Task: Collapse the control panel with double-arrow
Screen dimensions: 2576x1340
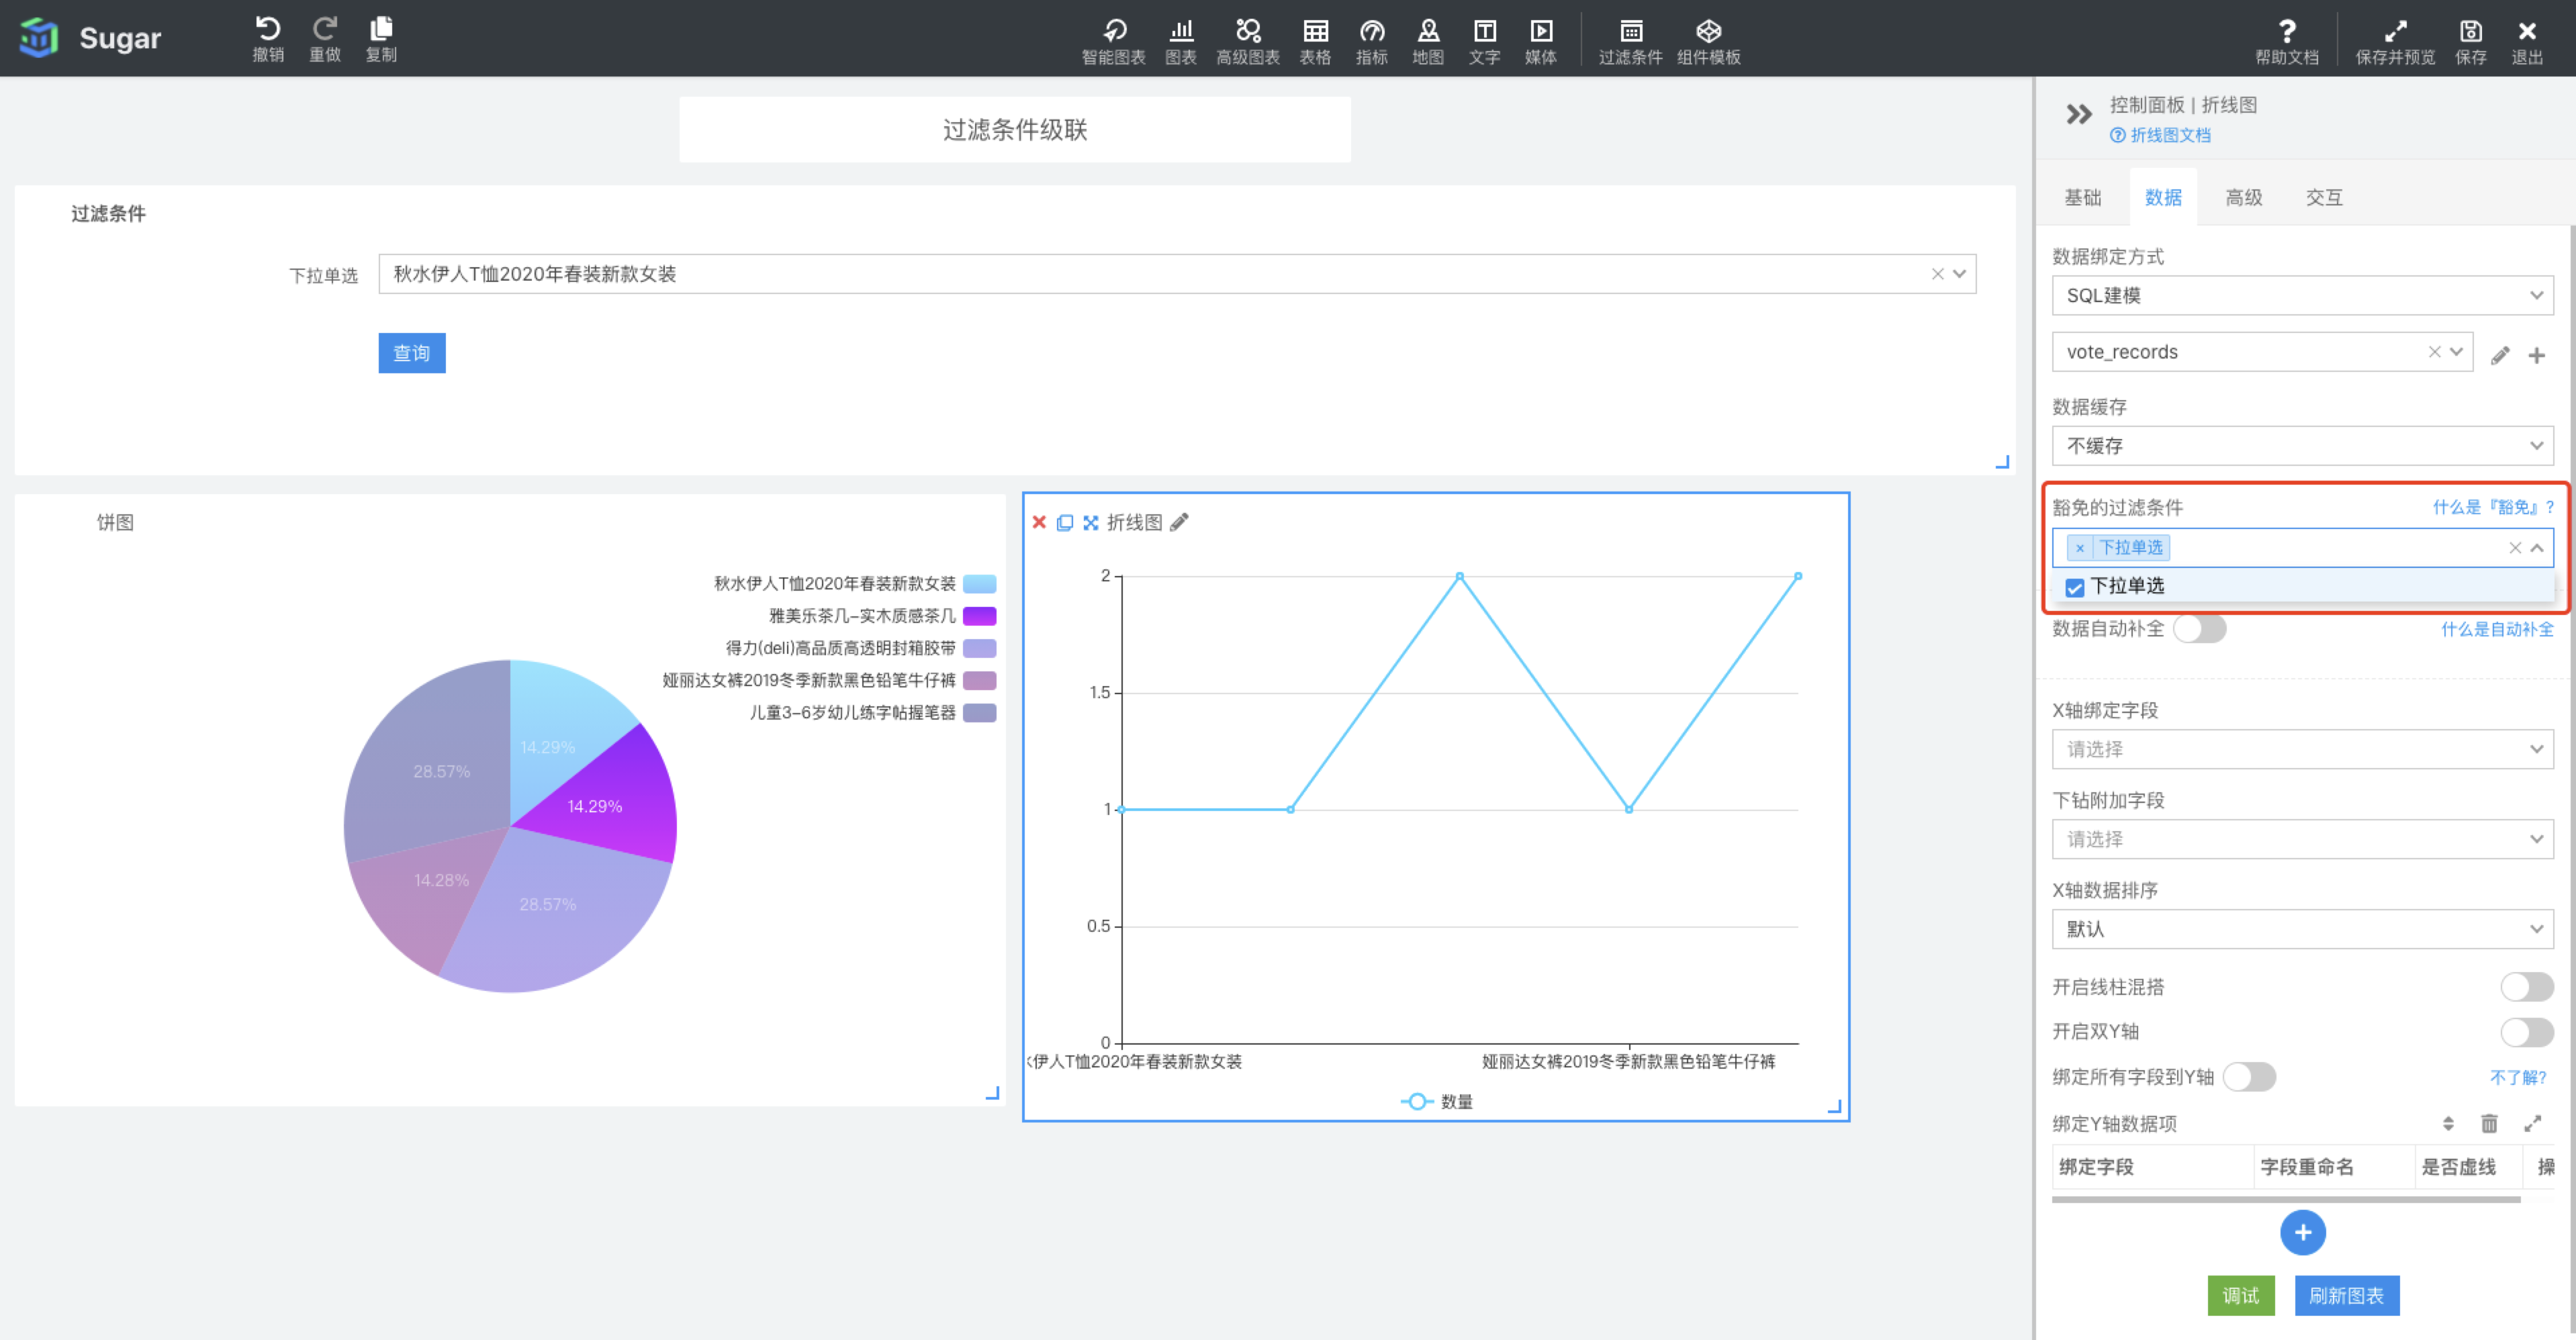Action: point(2079,114)
